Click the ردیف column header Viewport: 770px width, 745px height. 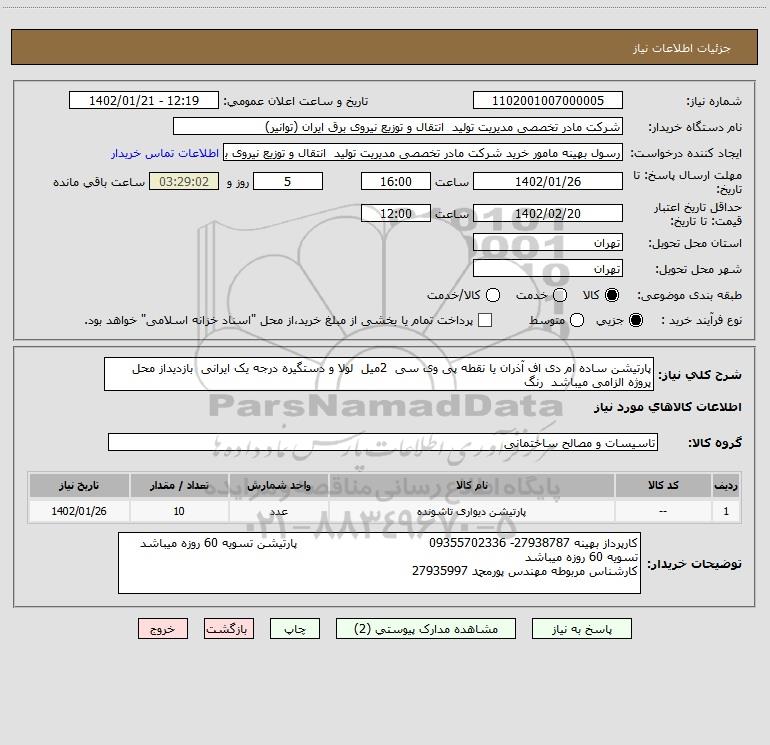click(726, 485)
